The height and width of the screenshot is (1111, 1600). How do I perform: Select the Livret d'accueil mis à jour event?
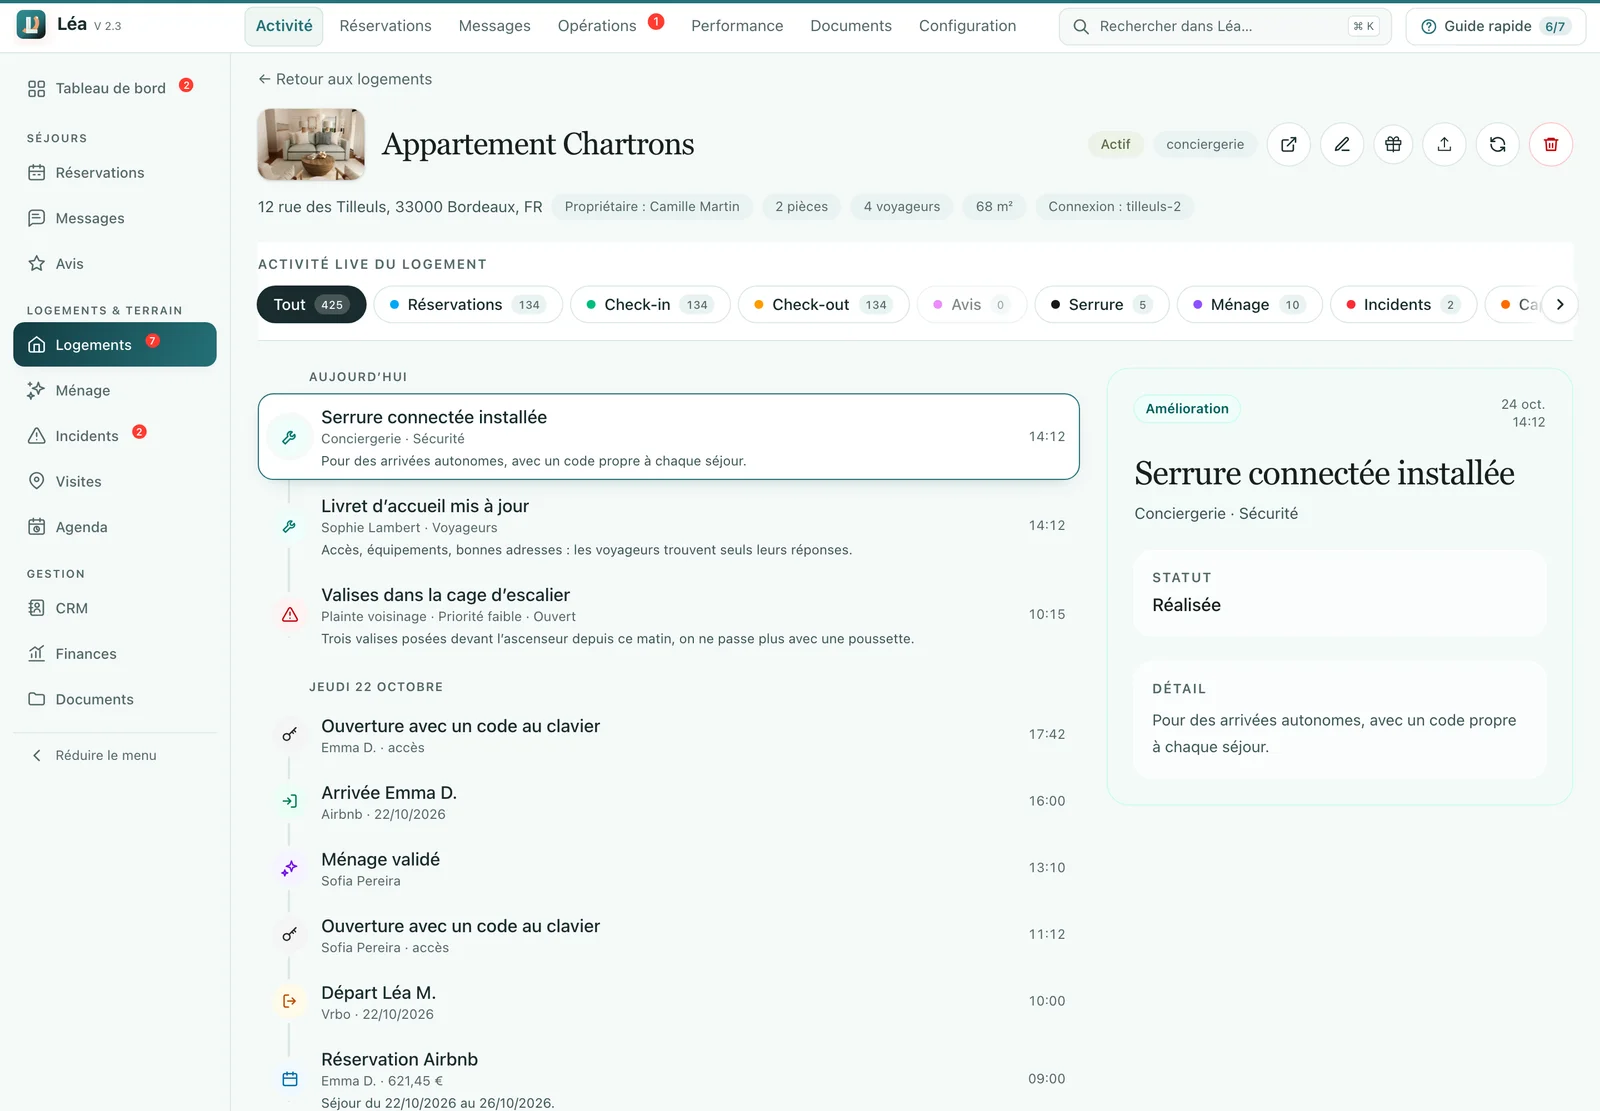[x=668, y=526]
